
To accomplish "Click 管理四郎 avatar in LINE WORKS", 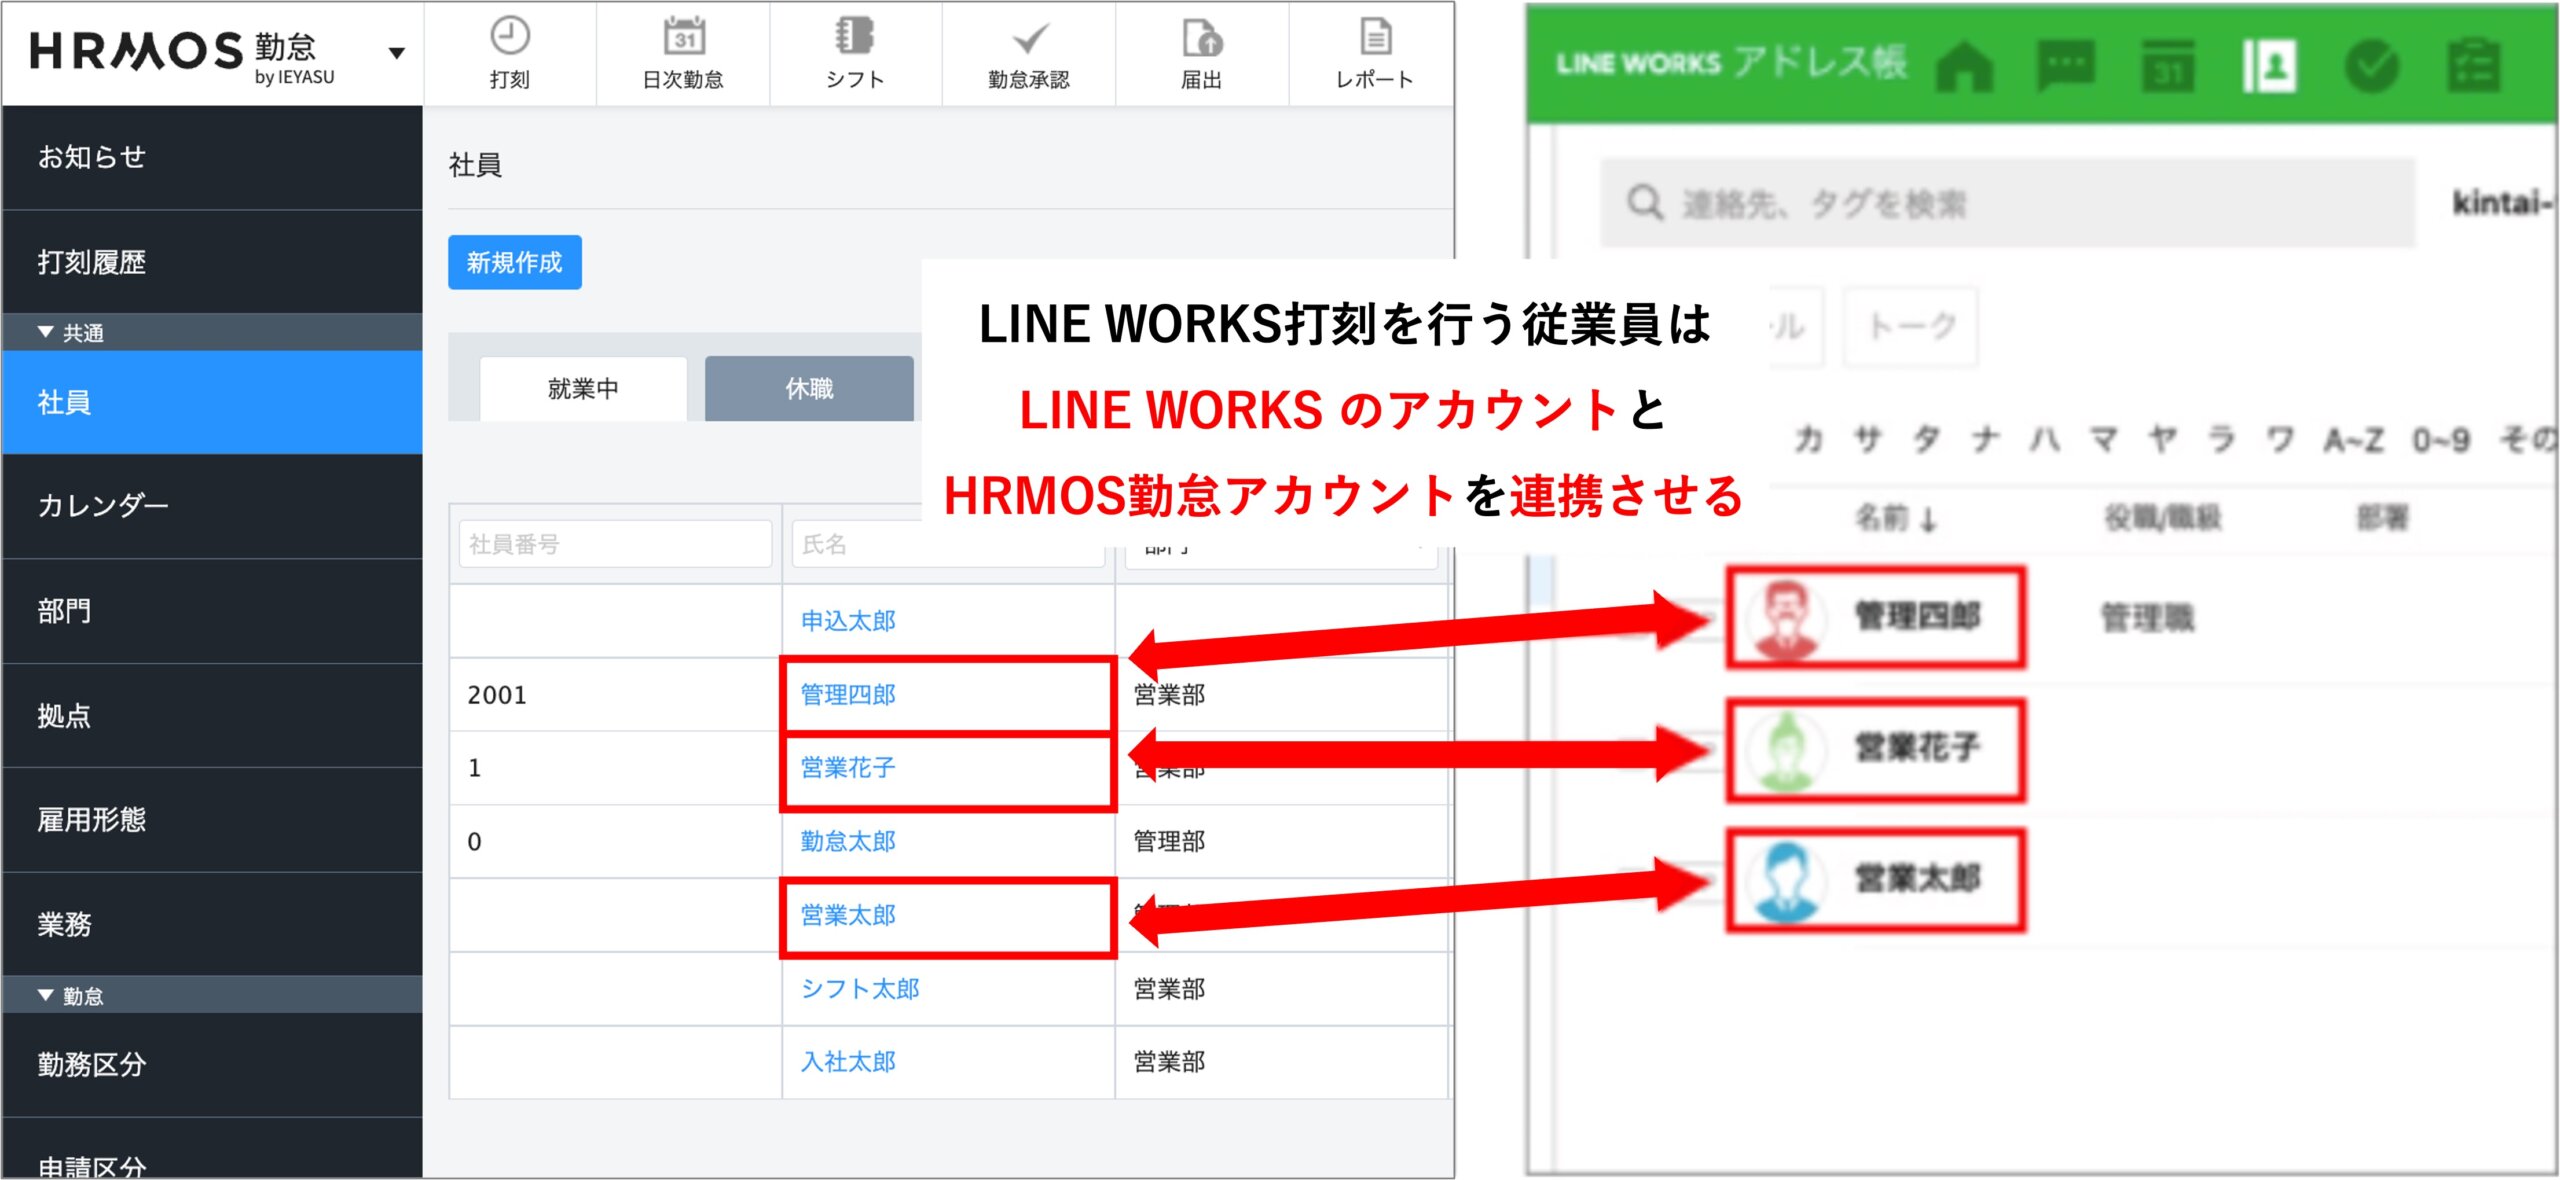I will pyautogui.click(x=1785, y=618).
